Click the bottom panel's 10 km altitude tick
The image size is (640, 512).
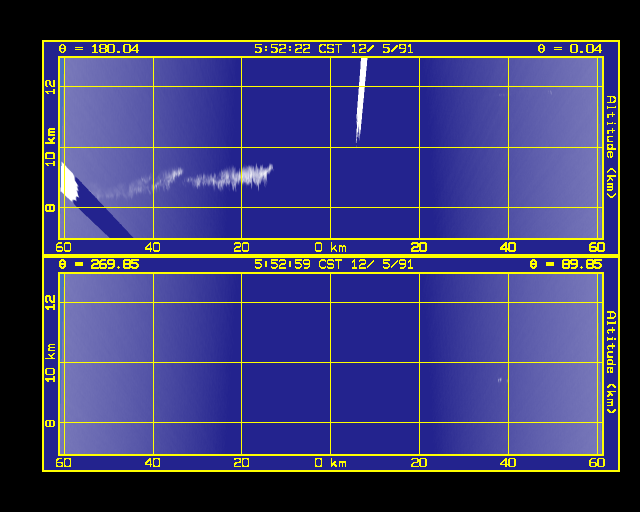tap(50, 363)
